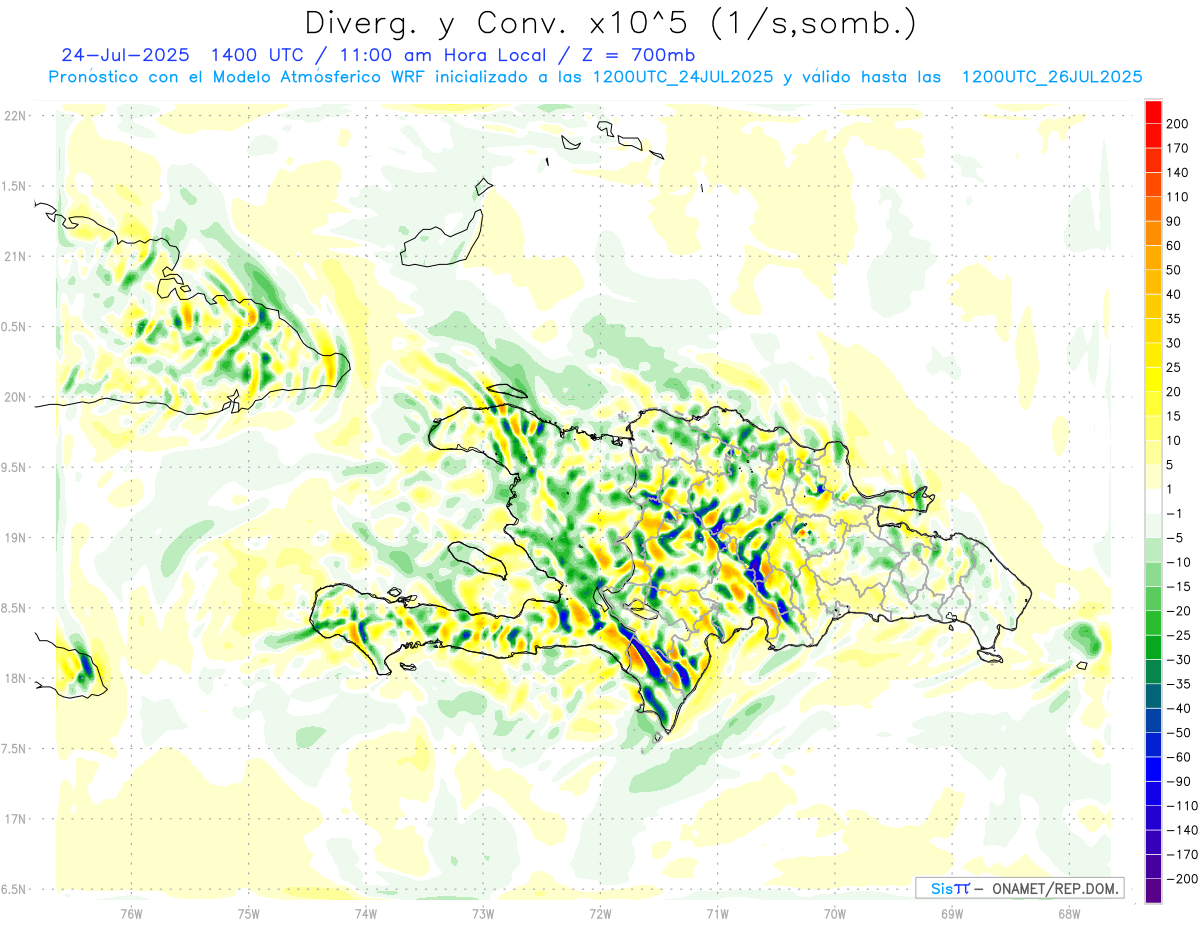
Task: Click the colorbar label "-110"
Action: [1182, 806]
